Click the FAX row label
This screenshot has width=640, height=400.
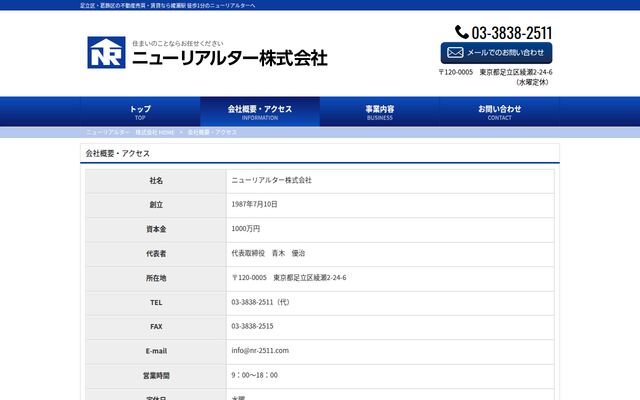pos(156,327)
